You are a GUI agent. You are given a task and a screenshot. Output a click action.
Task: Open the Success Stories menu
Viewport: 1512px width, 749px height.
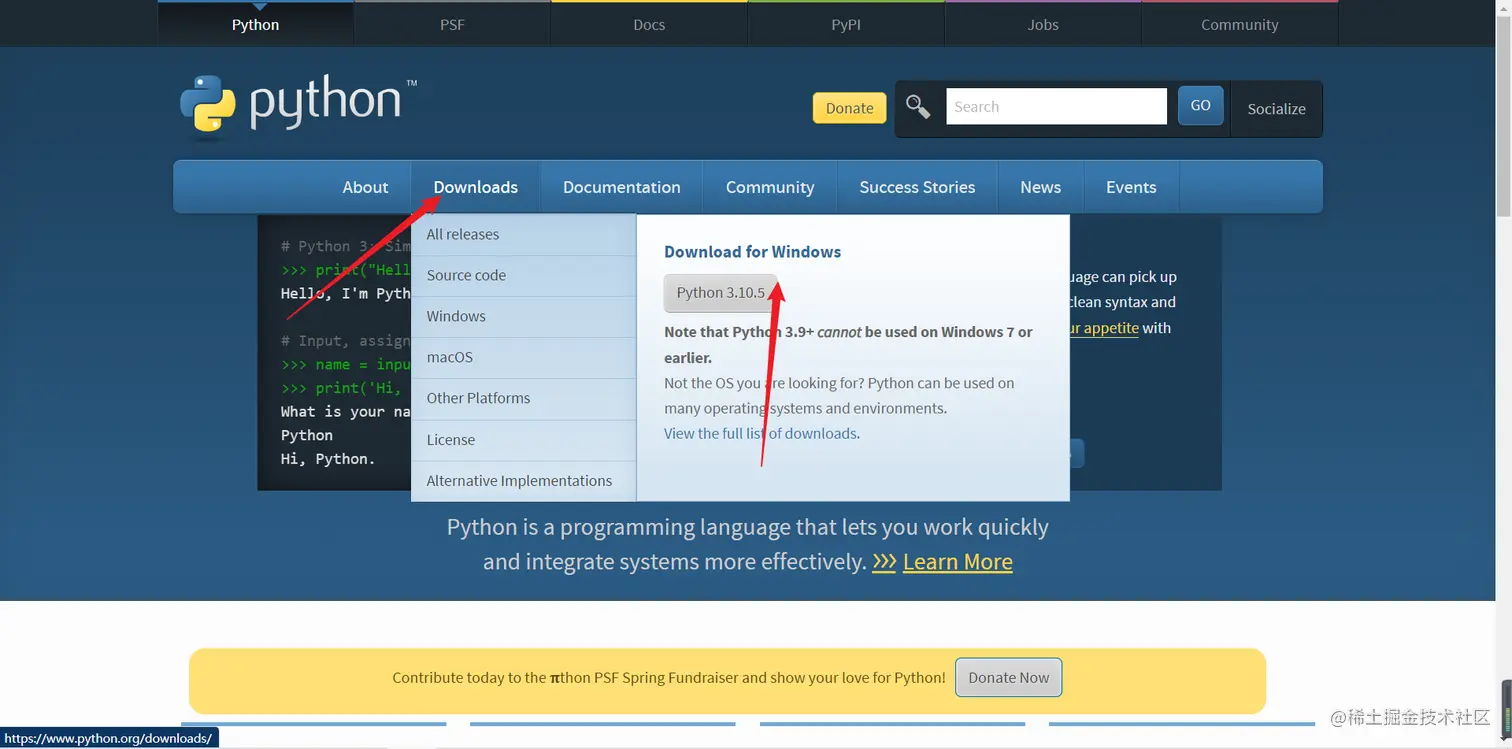coord(917,187)
